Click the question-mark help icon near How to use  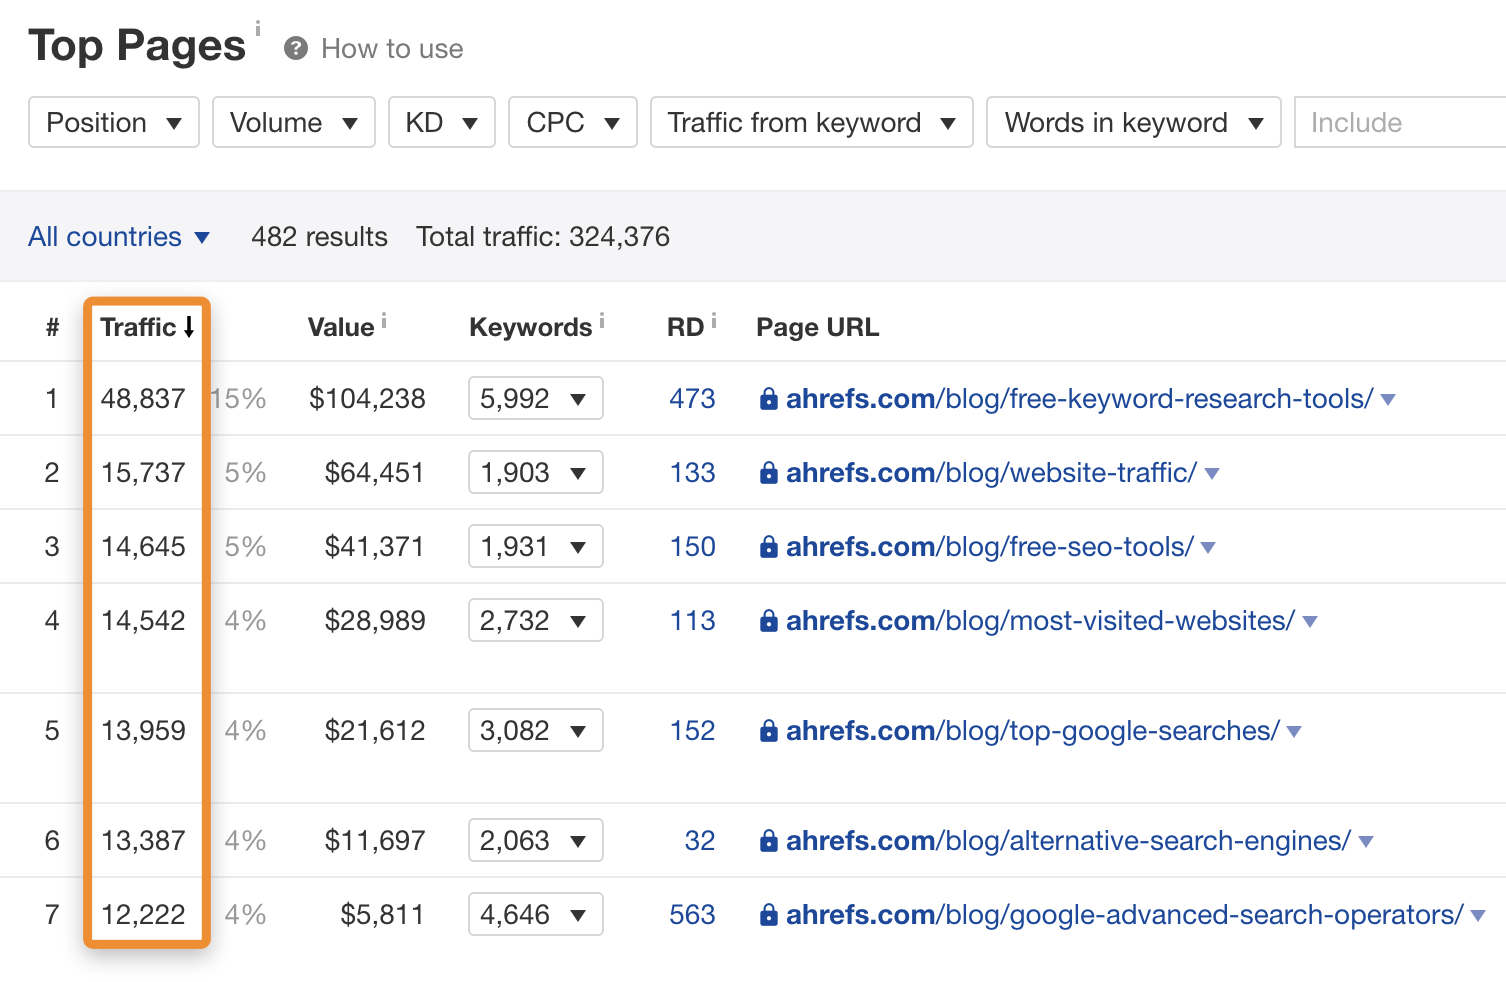(x=294, y=48)
